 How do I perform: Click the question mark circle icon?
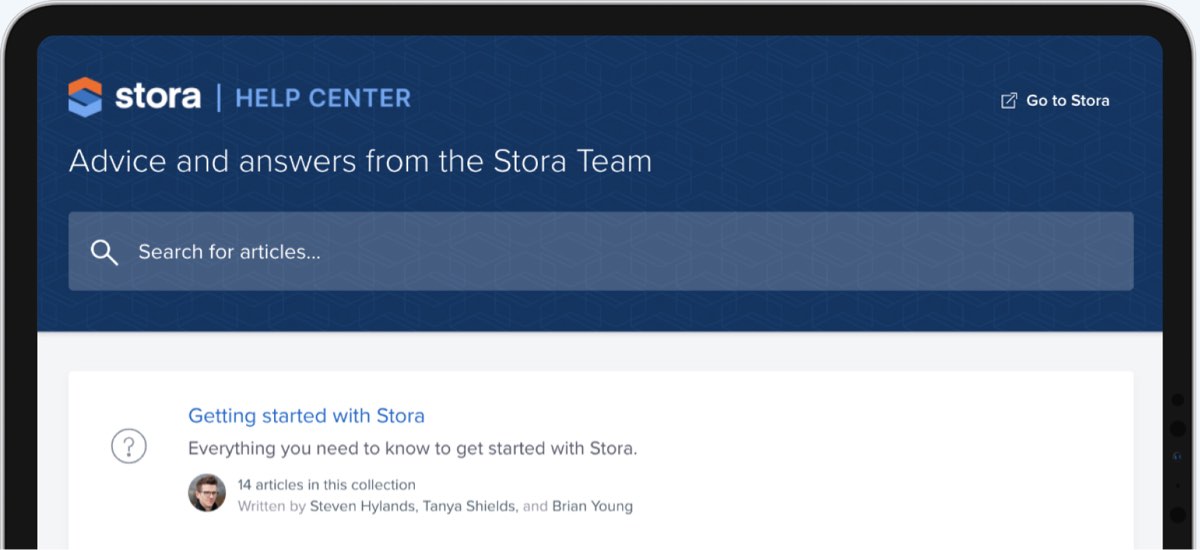point(128,446)
